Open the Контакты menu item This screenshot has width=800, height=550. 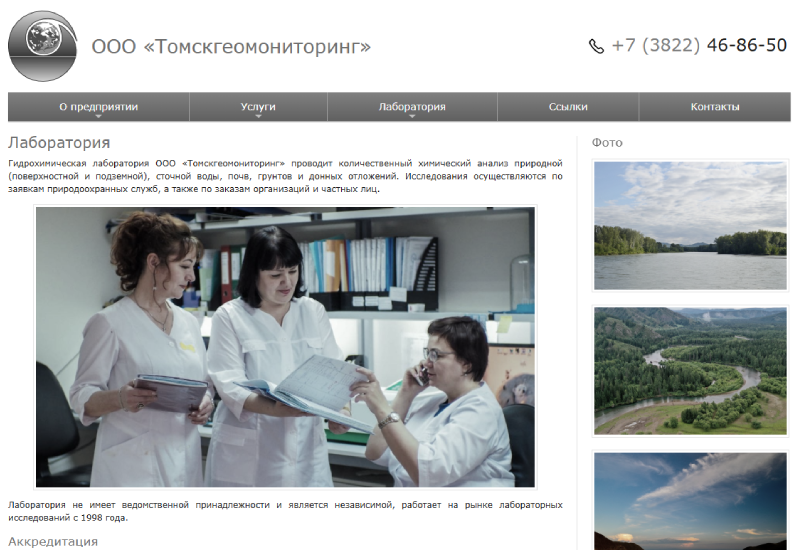coord(715,107)
